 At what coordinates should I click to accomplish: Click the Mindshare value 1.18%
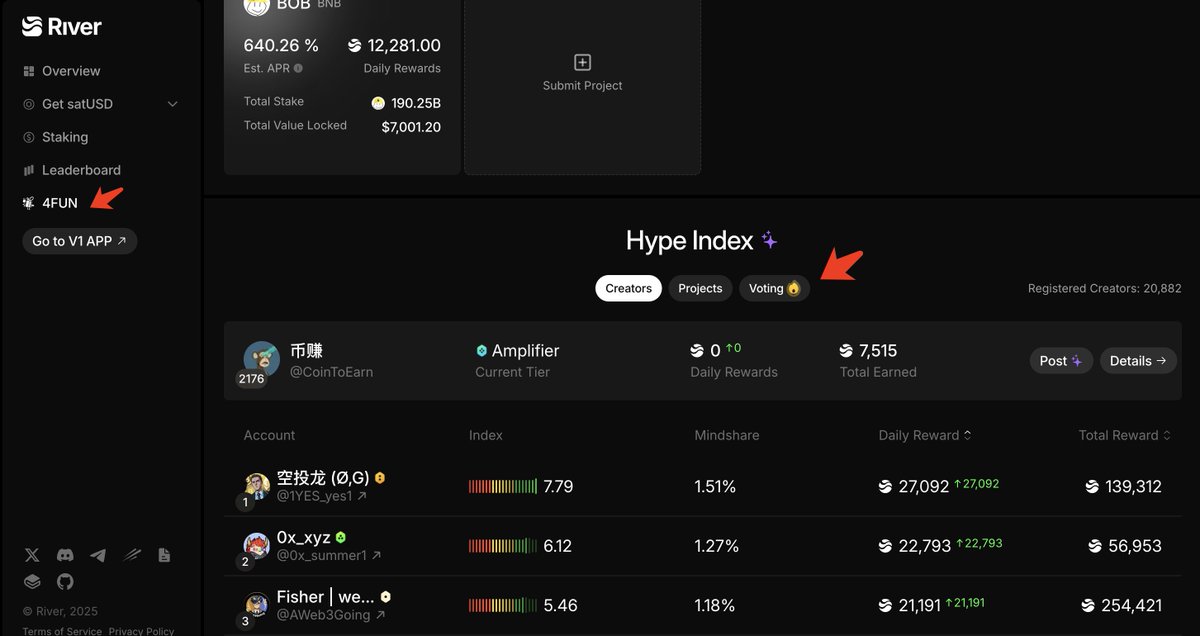coord(715,606)
